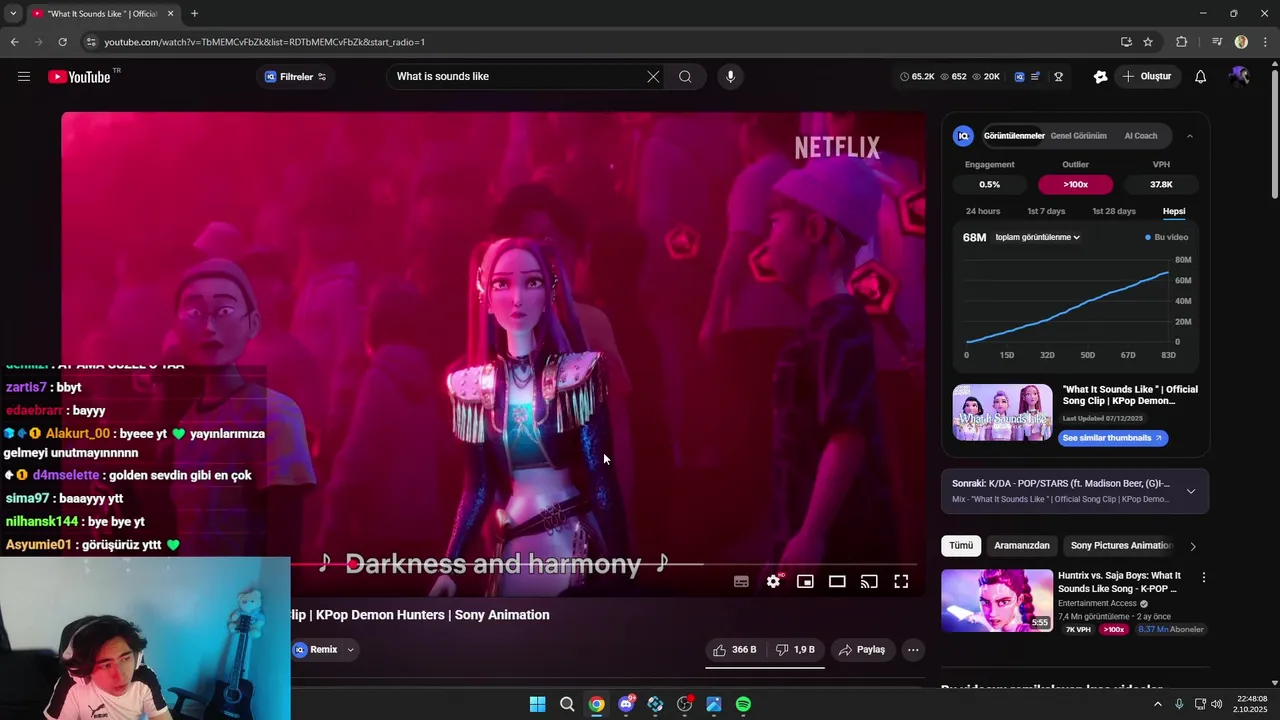The height and width of the screenshot is (720, 1280).
Task: Switch to the Genel Görünüm tab
Action: (1078, 136)
